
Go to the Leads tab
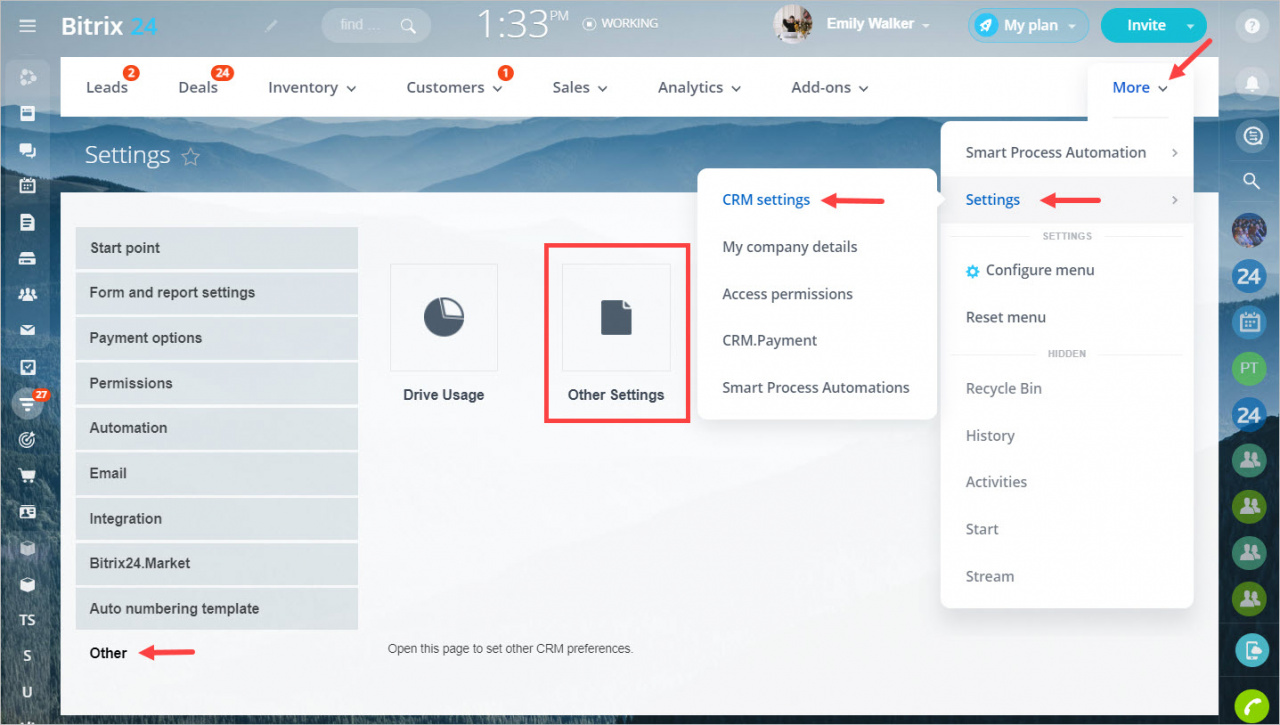click(107, 88)
